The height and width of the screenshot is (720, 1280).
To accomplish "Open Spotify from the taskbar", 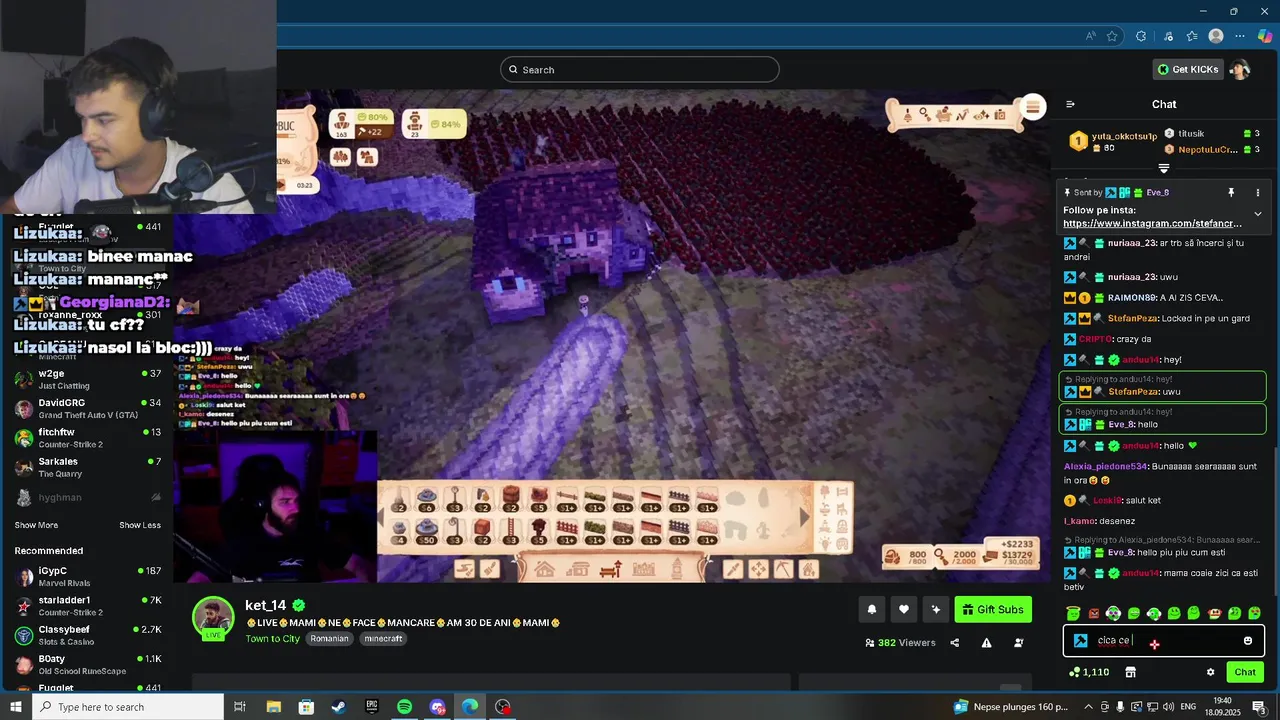I will pos(404,707).
